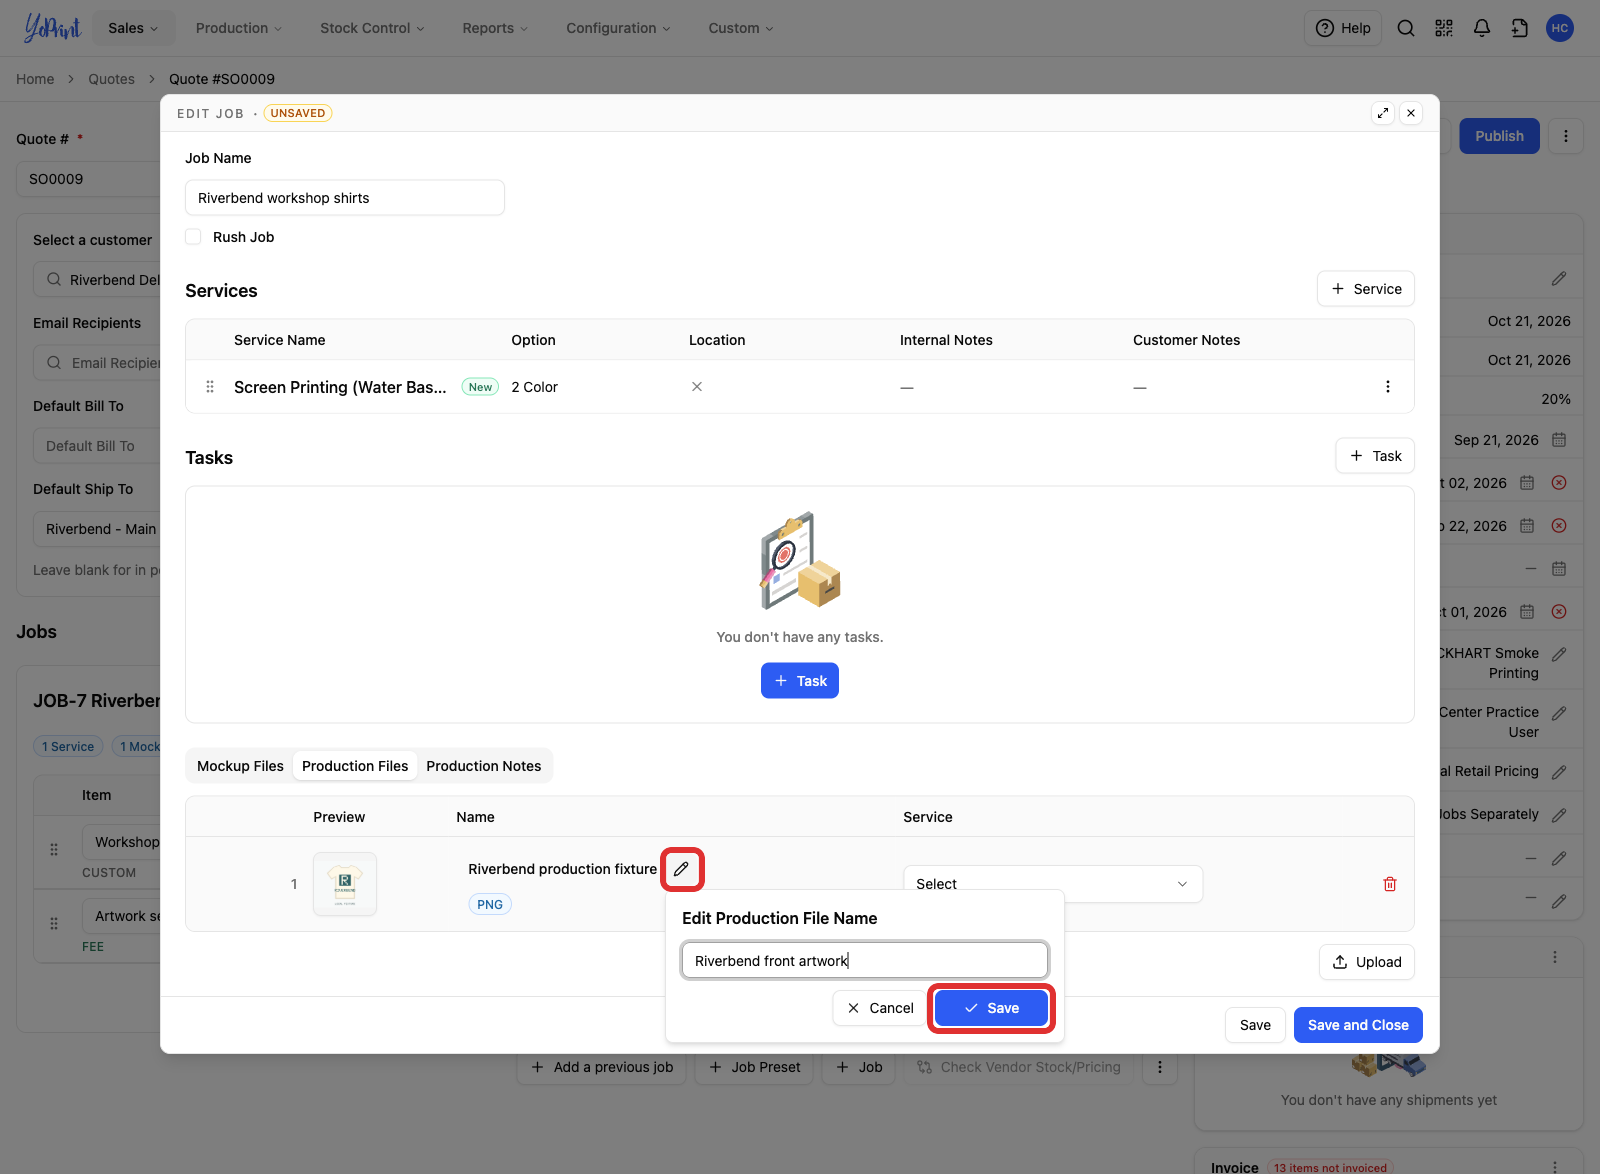Expand the Production menu
The image size is (1600, 1174).
point(239,28)
